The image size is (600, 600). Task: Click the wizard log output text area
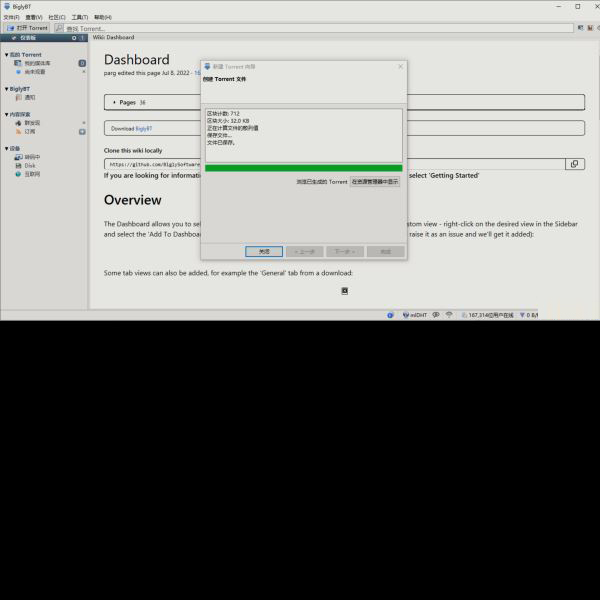304,135
